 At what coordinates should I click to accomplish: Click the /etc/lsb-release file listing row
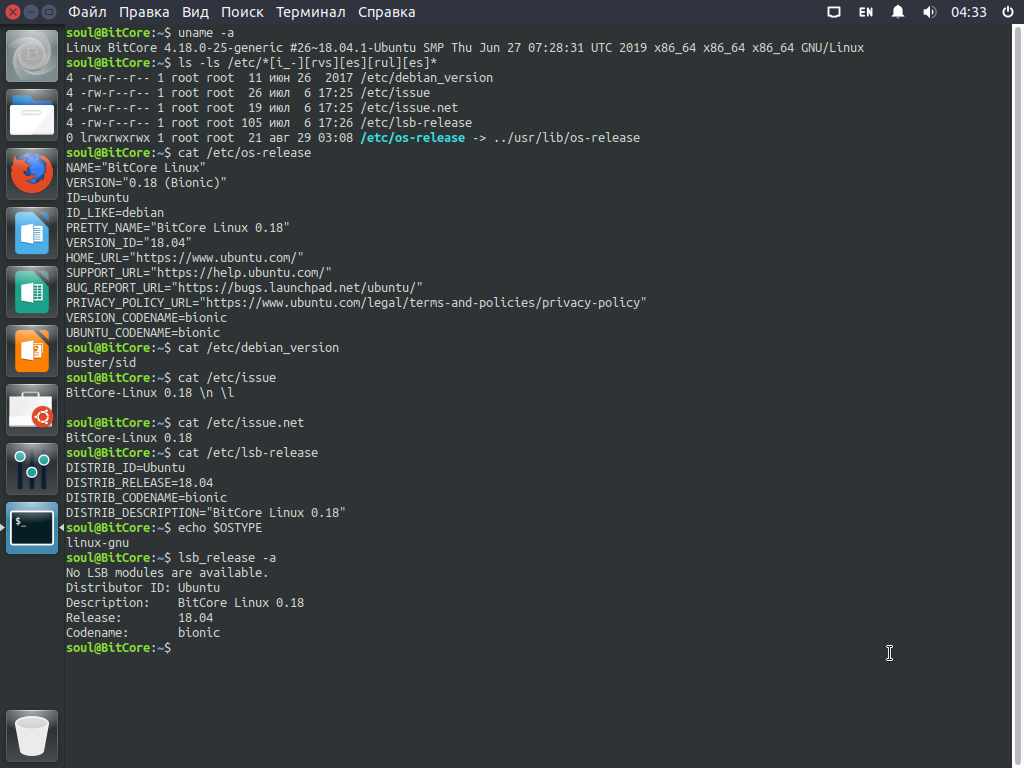tap(269, 123)
